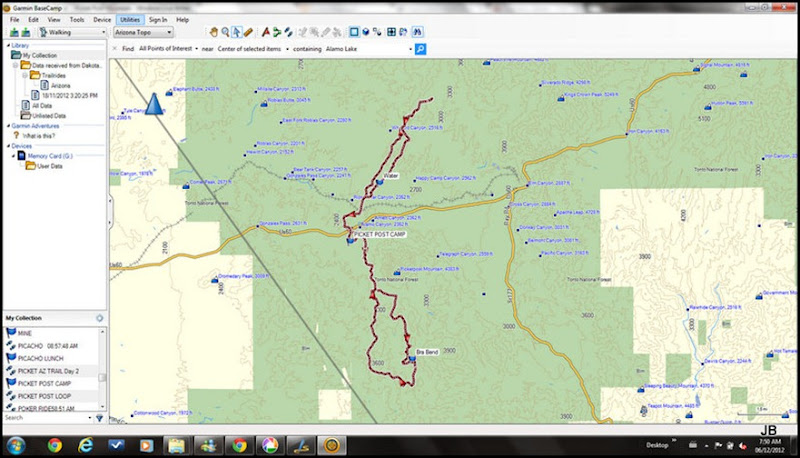Image resolution: width=800 pixels, height=458 pixels.
Task: Click the binoculars find icon
Action: tap(417, 32)
